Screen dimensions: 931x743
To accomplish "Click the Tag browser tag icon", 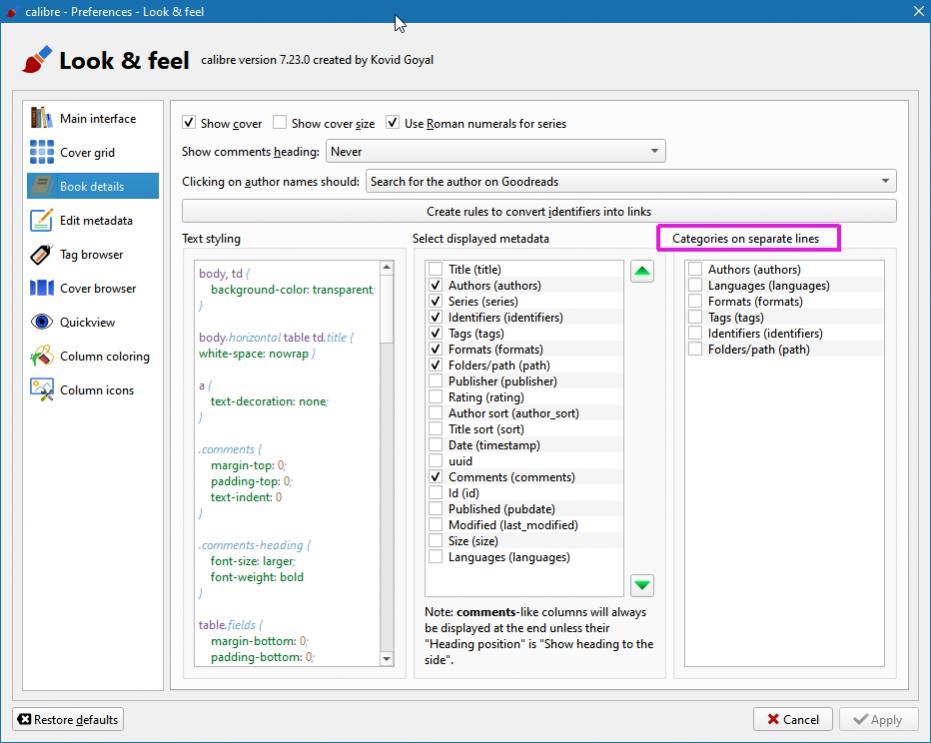I will click(41, 254).
